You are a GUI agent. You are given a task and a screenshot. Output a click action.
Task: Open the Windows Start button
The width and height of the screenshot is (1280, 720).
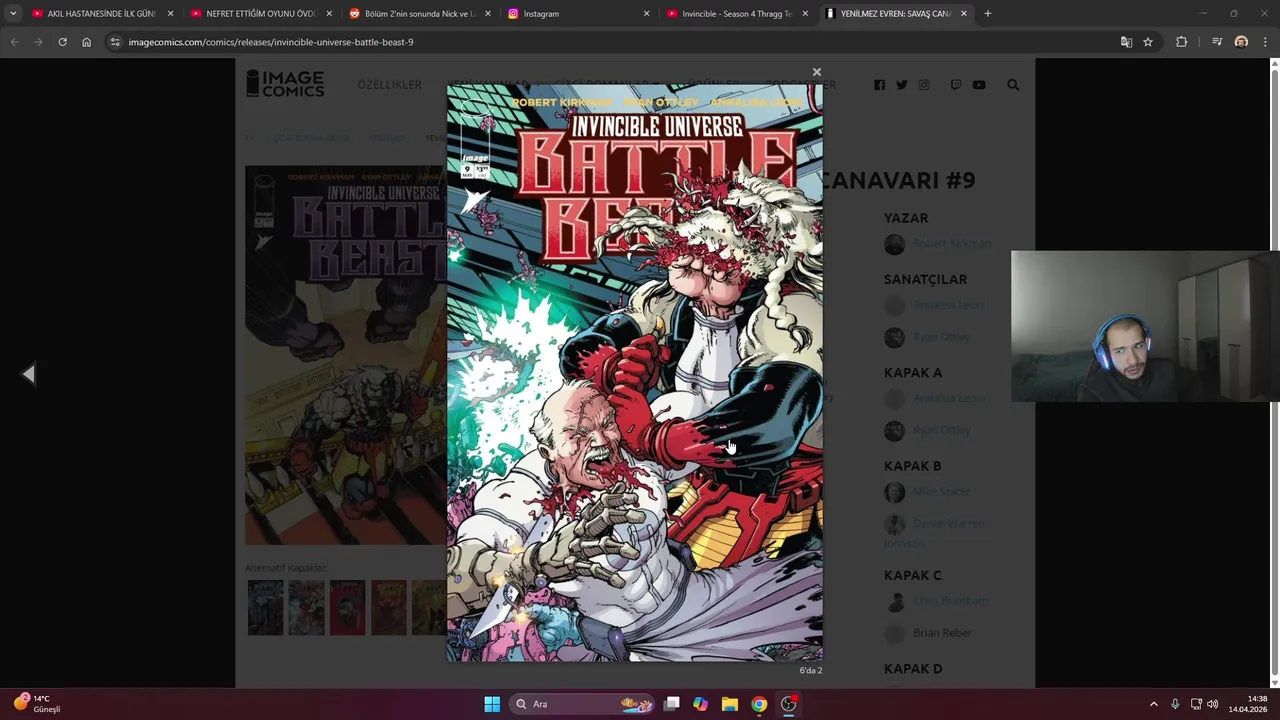click(x=492, y=704)
